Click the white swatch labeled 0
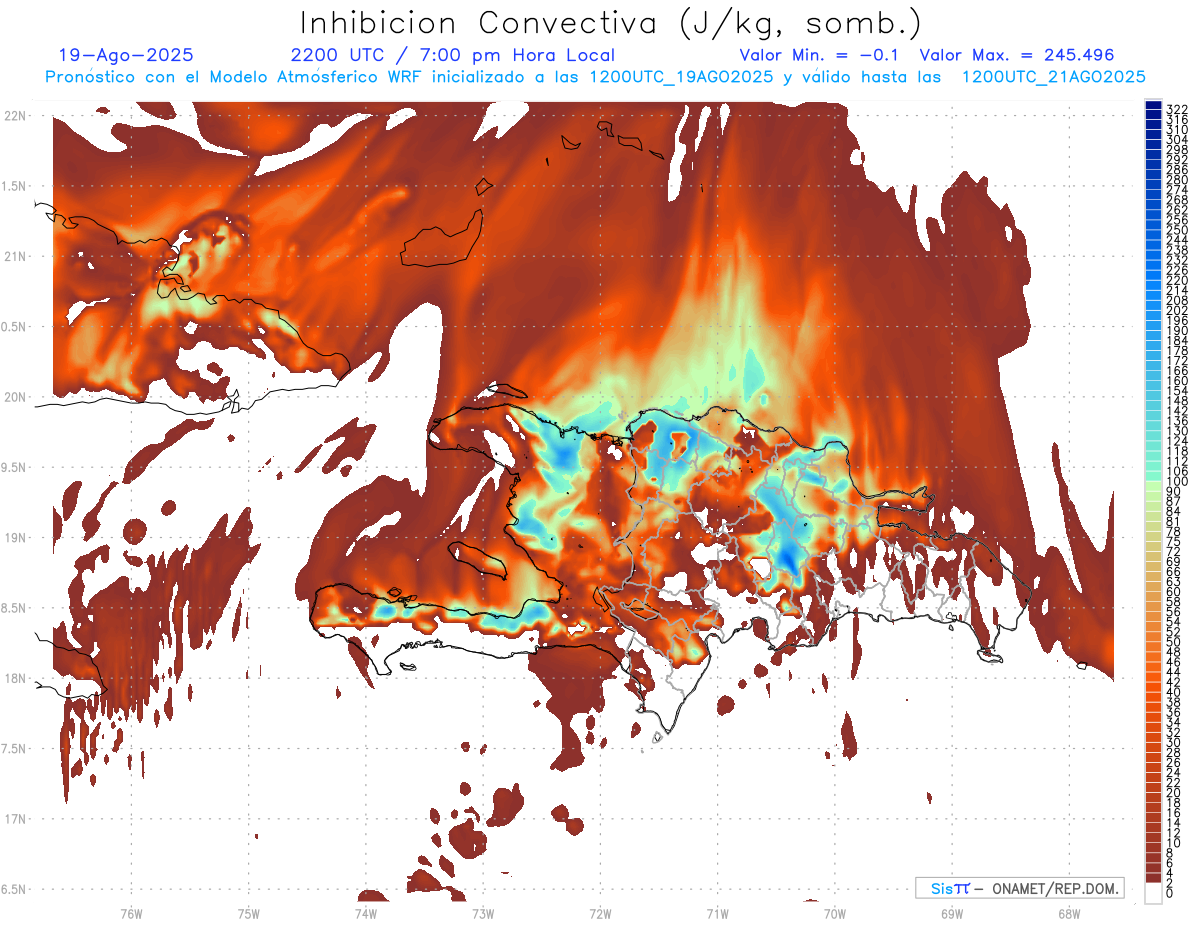 1154,892
